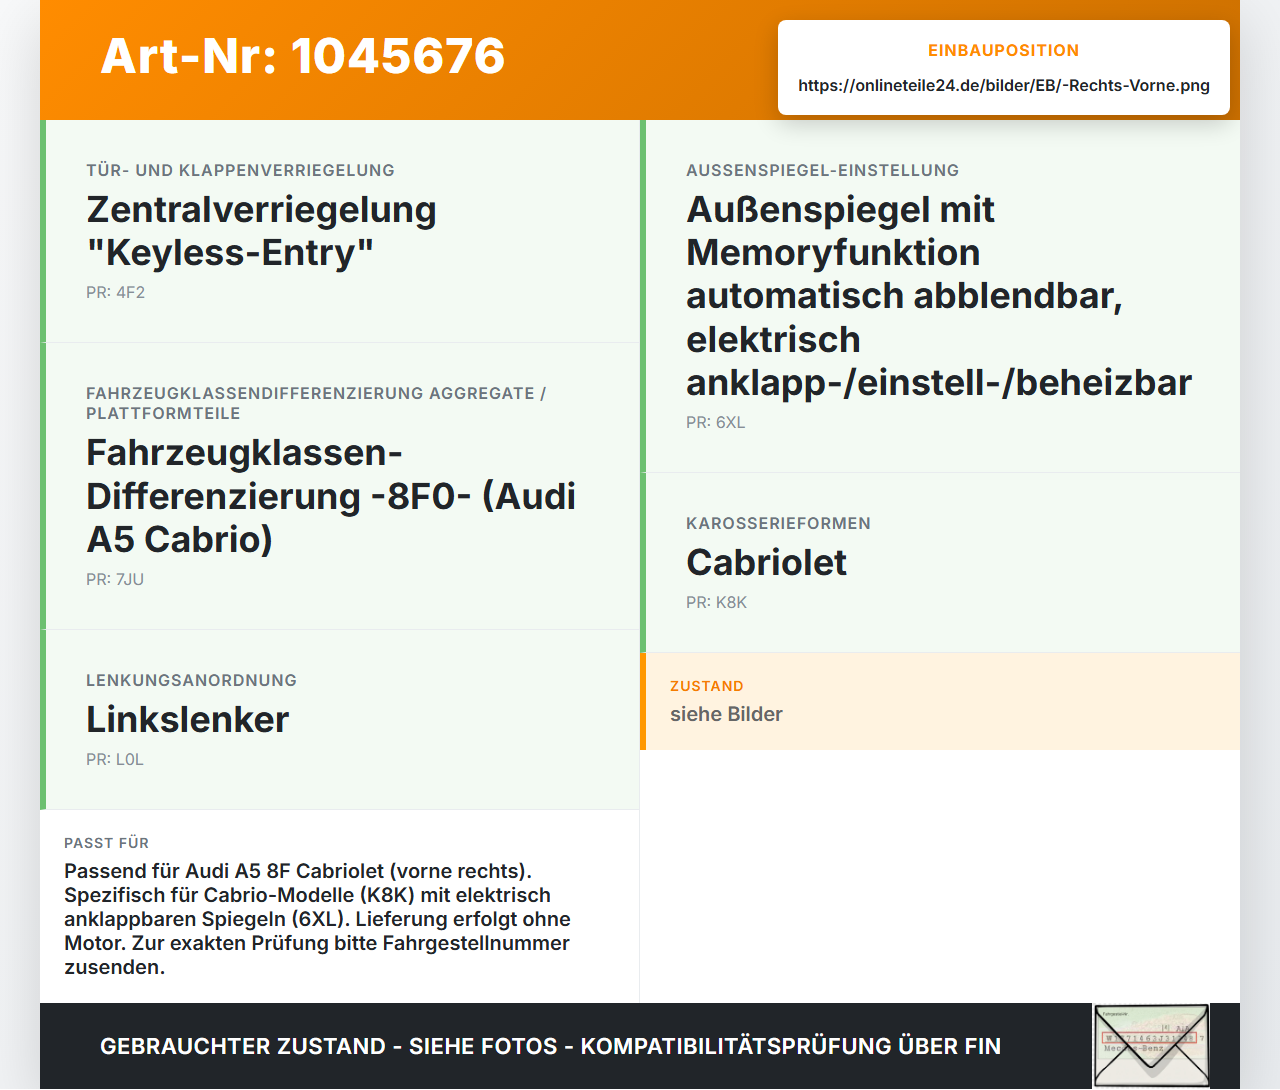Click the "Passend für Audi A5 8F" description
1280x1090 pixels.
pyautogui.click(x=317, y=919)
